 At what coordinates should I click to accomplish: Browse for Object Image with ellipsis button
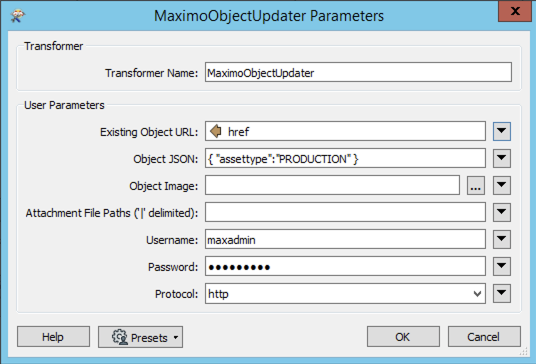[476, 186]
